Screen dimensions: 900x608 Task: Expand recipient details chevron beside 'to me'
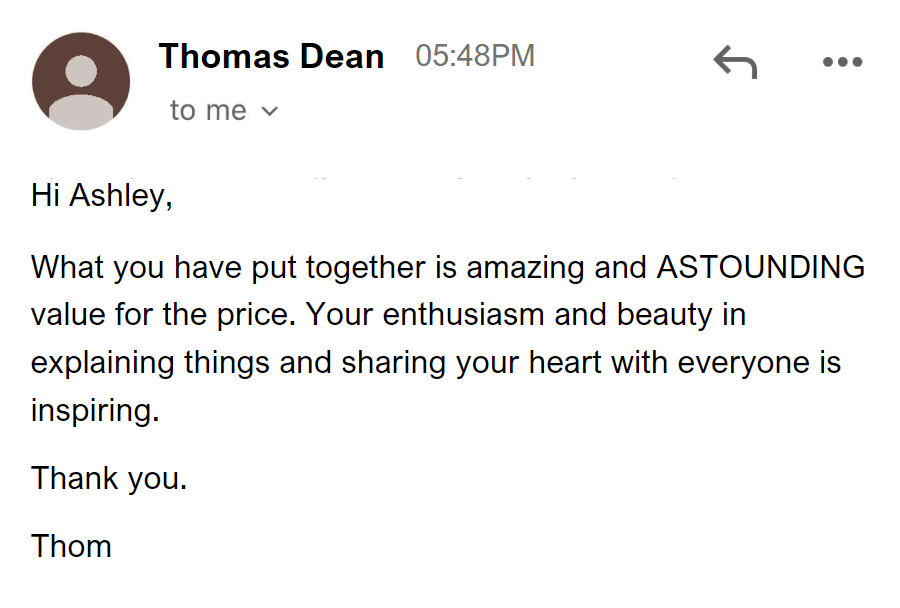(269, 112)
